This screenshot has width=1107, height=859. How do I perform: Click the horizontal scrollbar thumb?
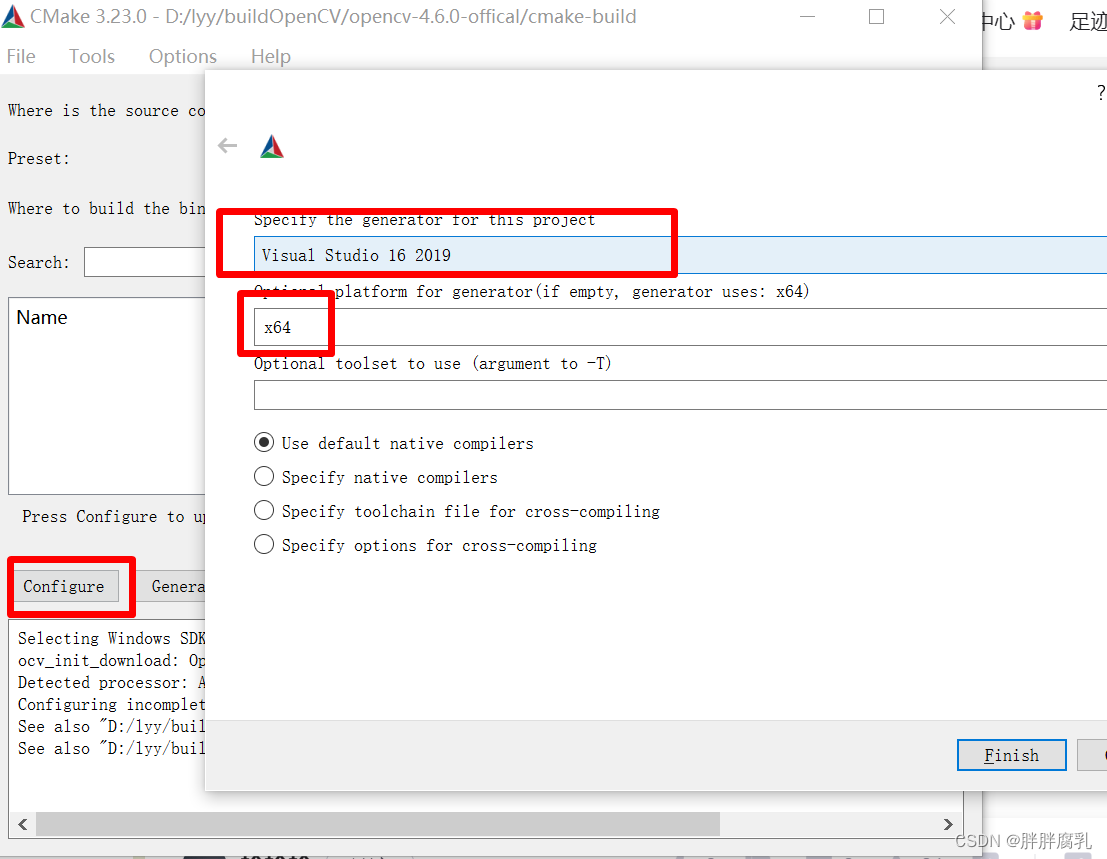(x=380, y=823)
